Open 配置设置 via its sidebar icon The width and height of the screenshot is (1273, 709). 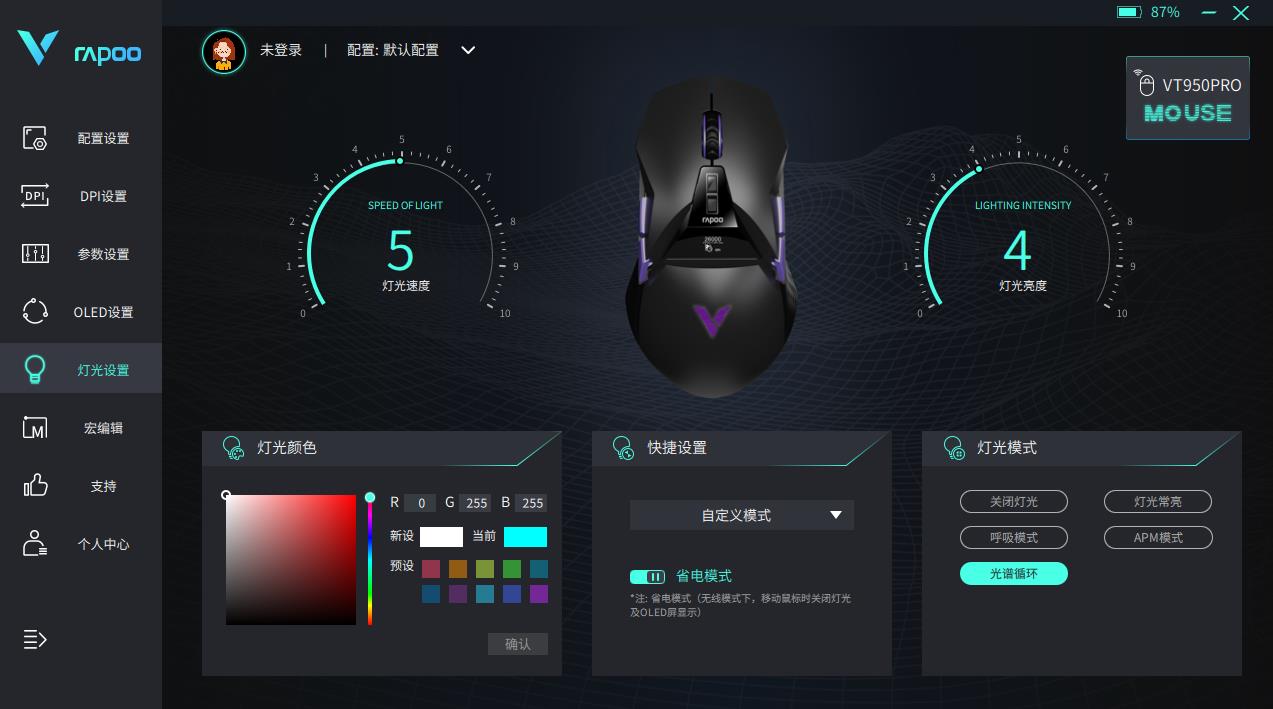[35, 138]
